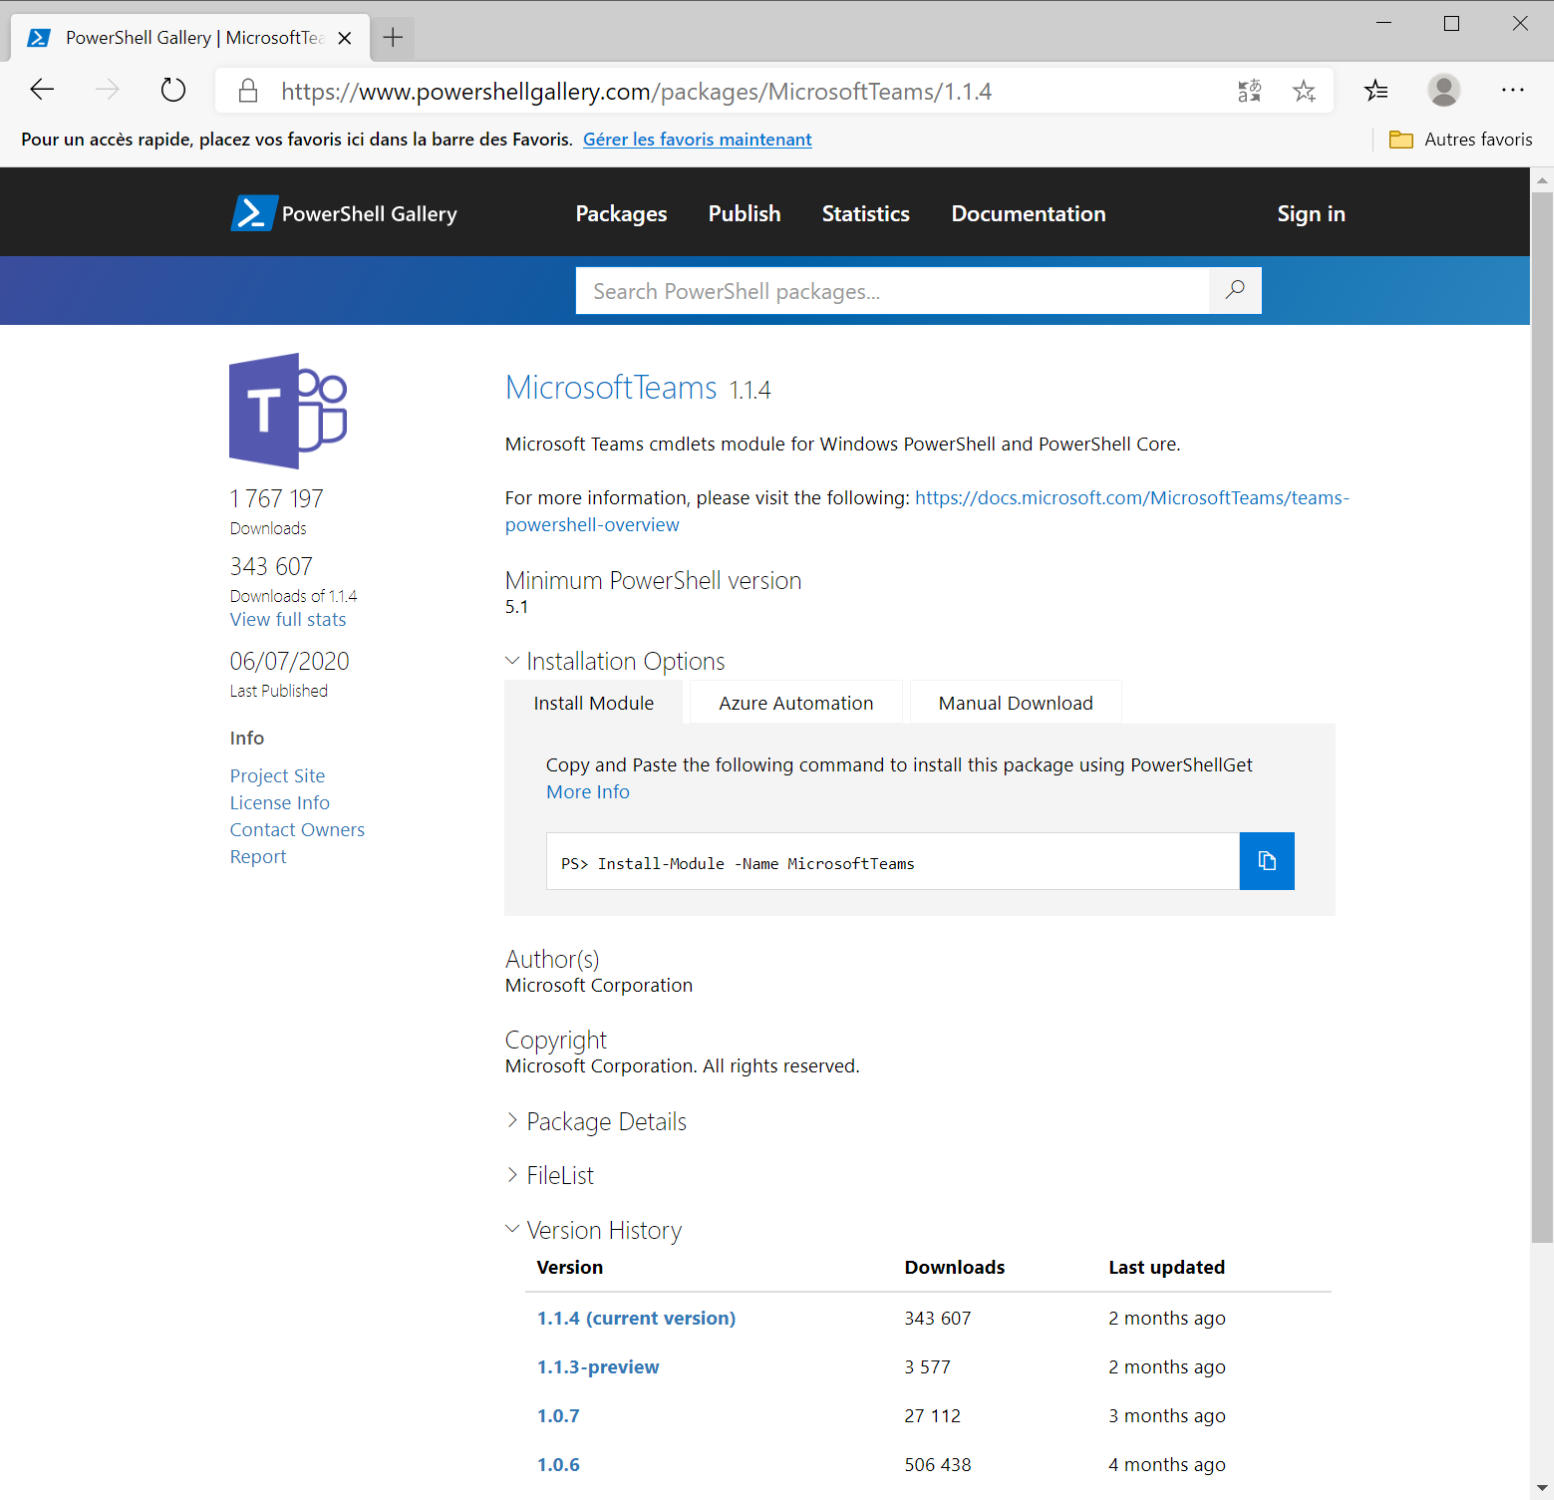
Task: Click the scrollbar up arrow
Action: coord(1542,180)
